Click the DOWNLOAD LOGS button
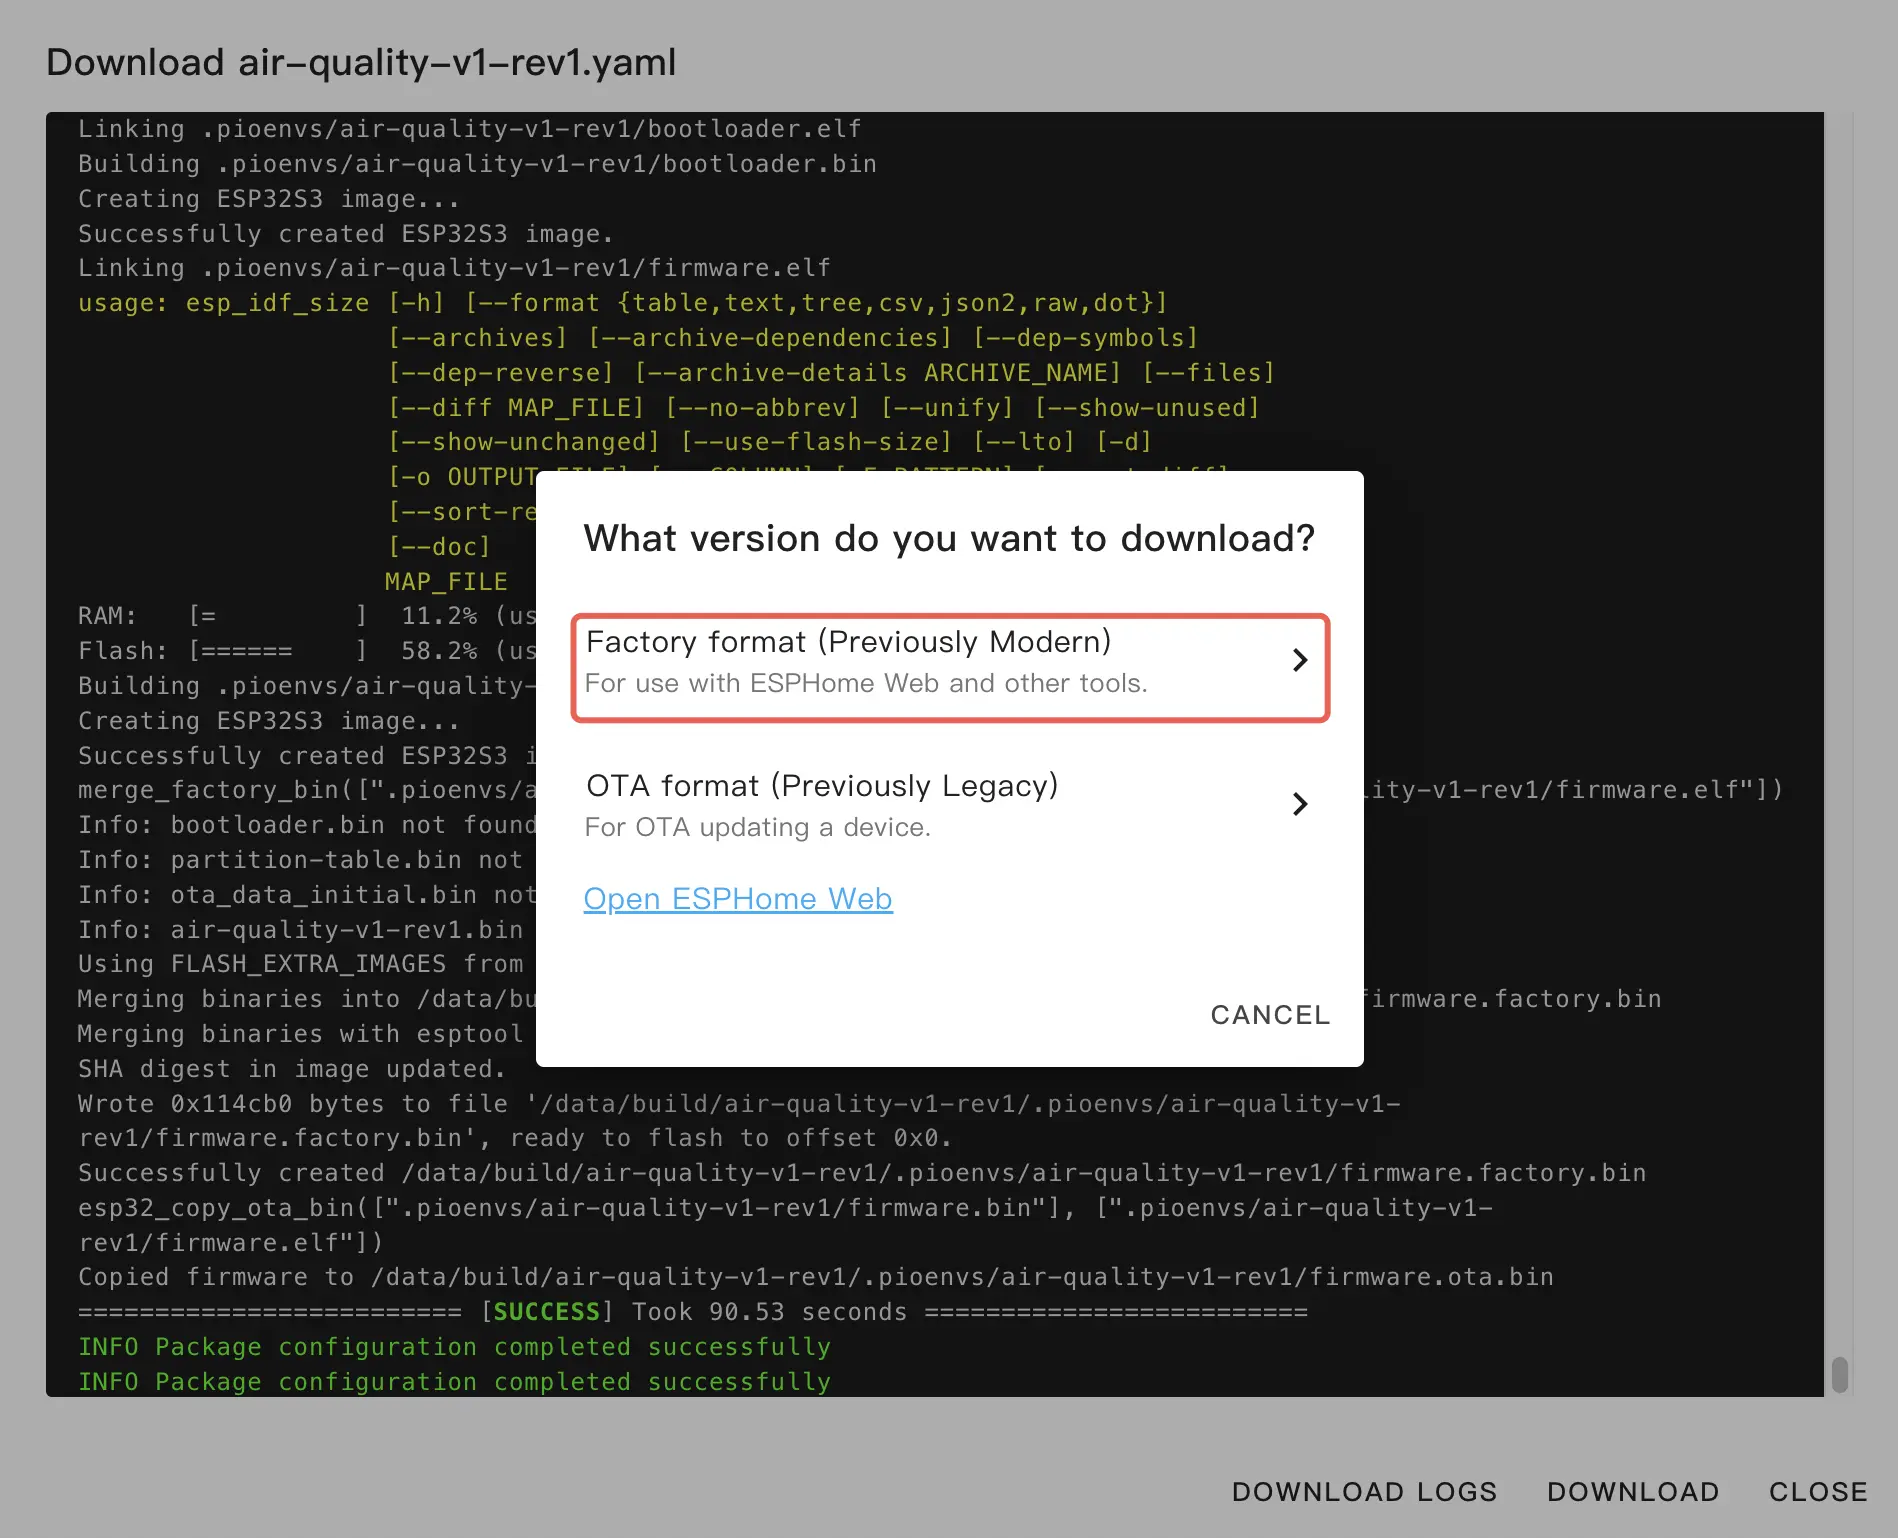Viewport: 1898px width, 1538px height. point(1364,1492)
